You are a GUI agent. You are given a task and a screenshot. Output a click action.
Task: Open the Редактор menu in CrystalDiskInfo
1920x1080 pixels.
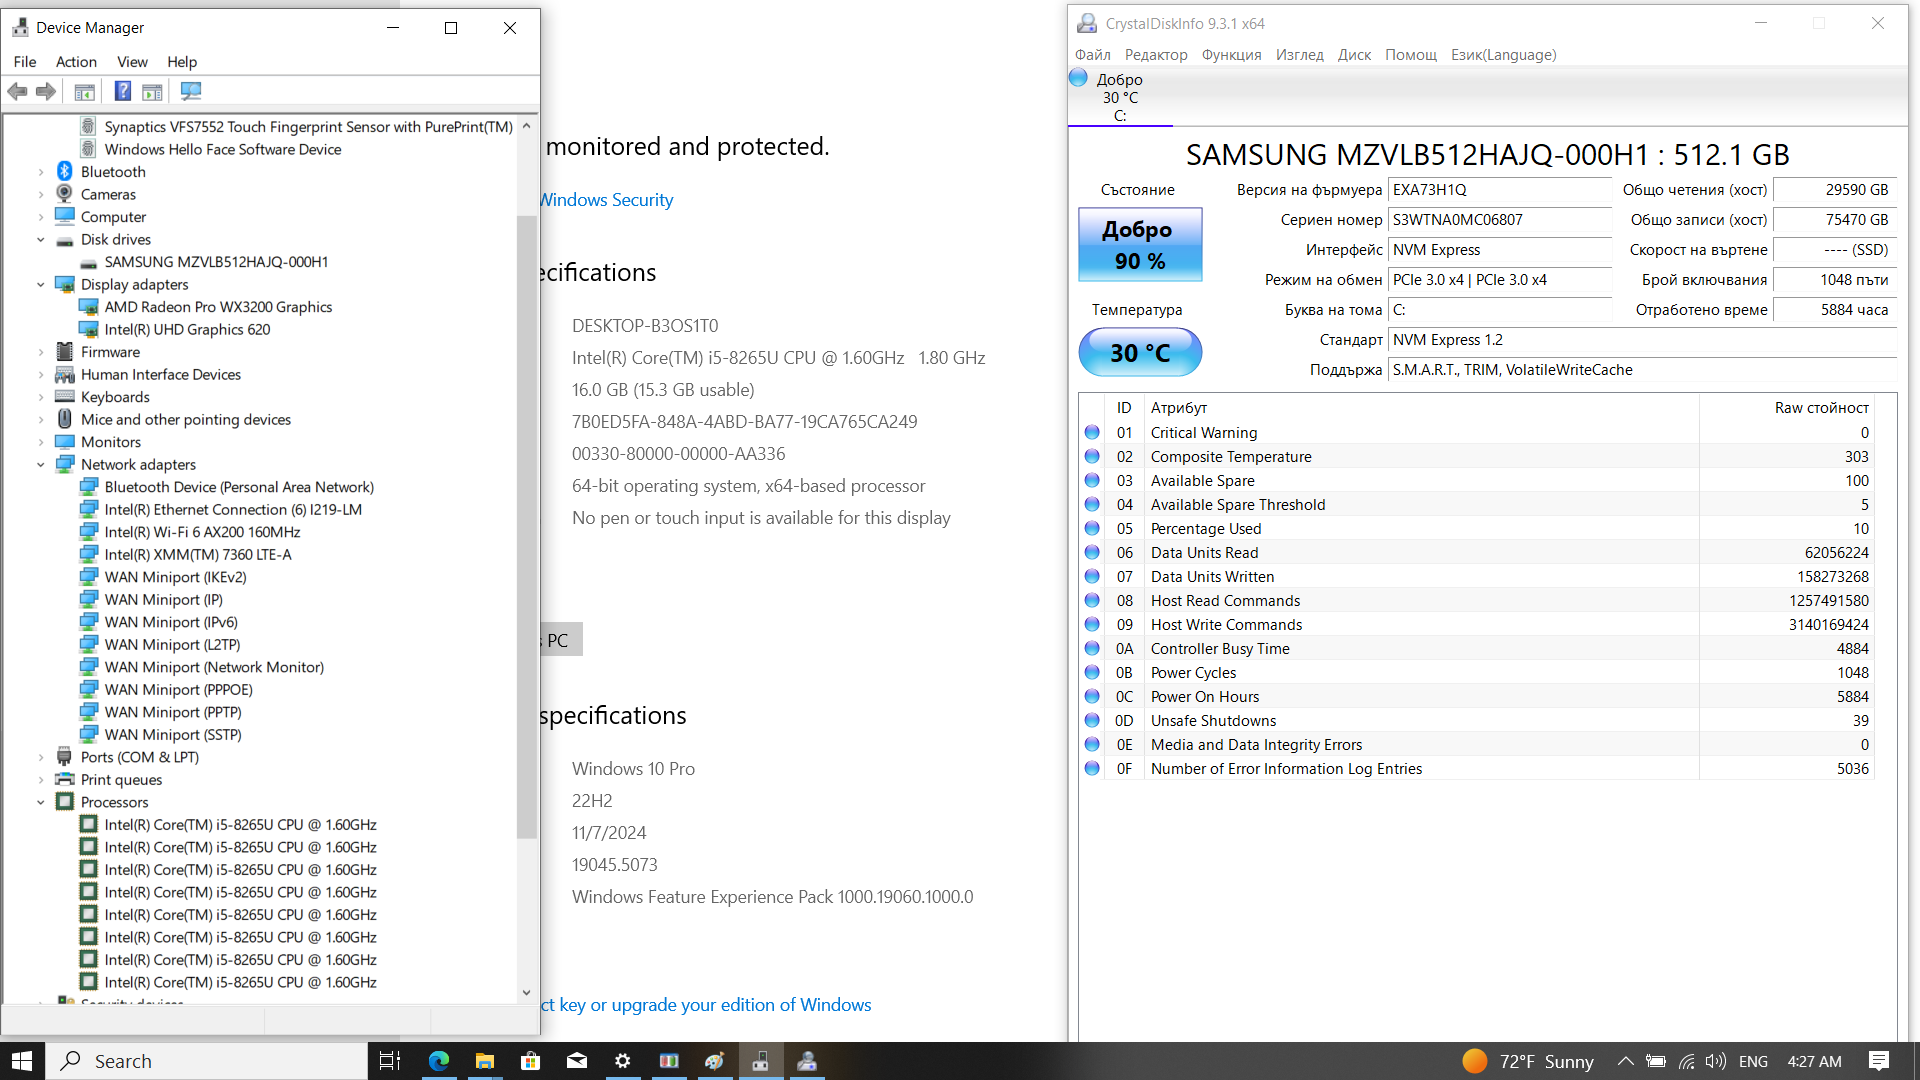tap(1156, 54)
